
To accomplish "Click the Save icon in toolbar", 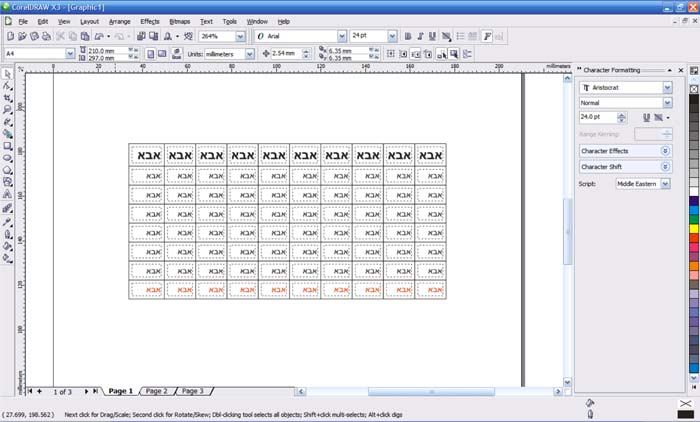I will [x=34, y=36].
